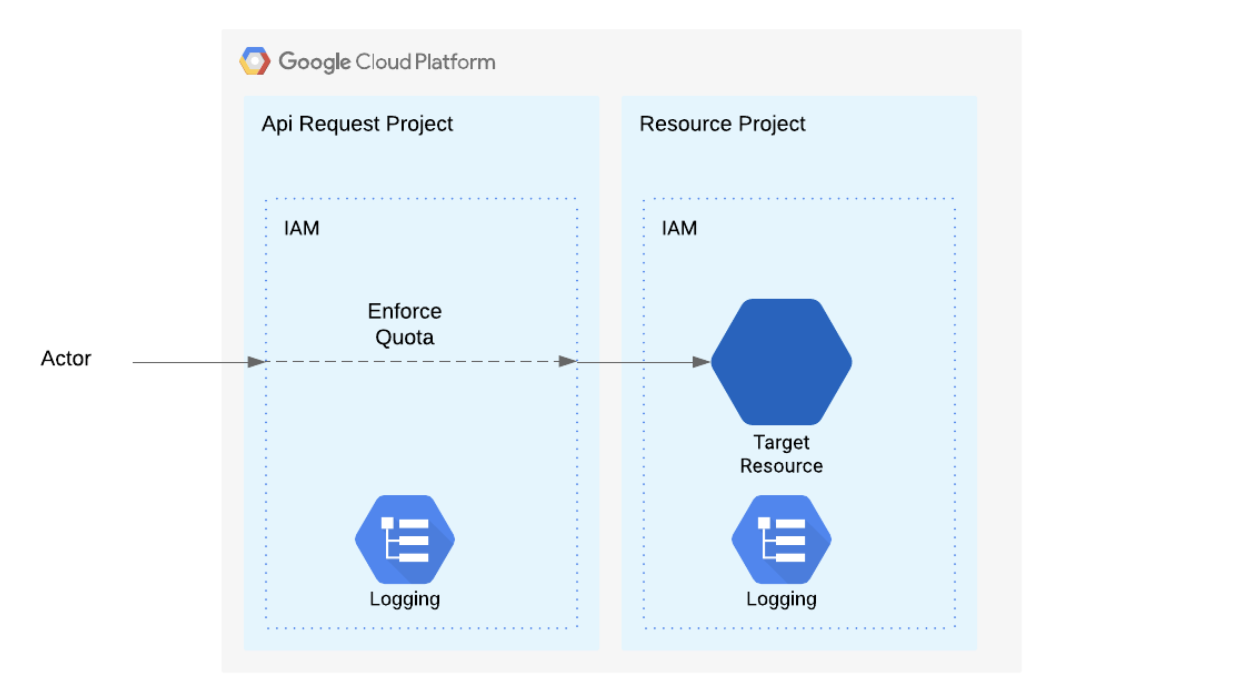Viewport: 1258px width, 694px height.
Task: Select the Logging icon in Api Request Project
Action: (x=404, y=539)
